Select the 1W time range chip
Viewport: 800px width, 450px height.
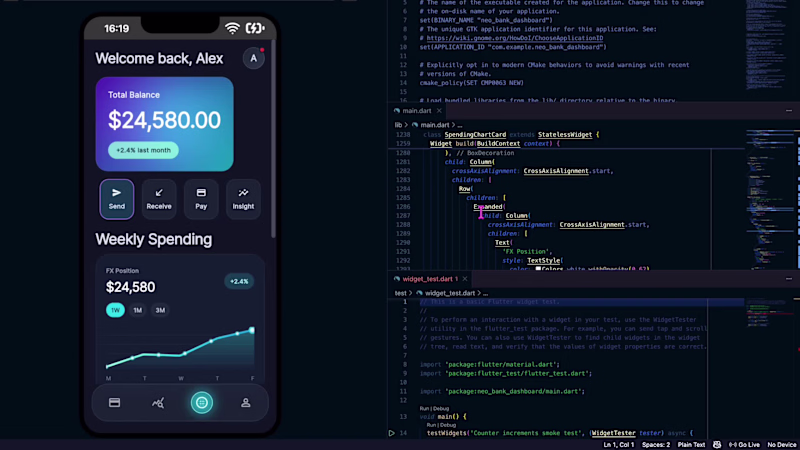point(115,310)
